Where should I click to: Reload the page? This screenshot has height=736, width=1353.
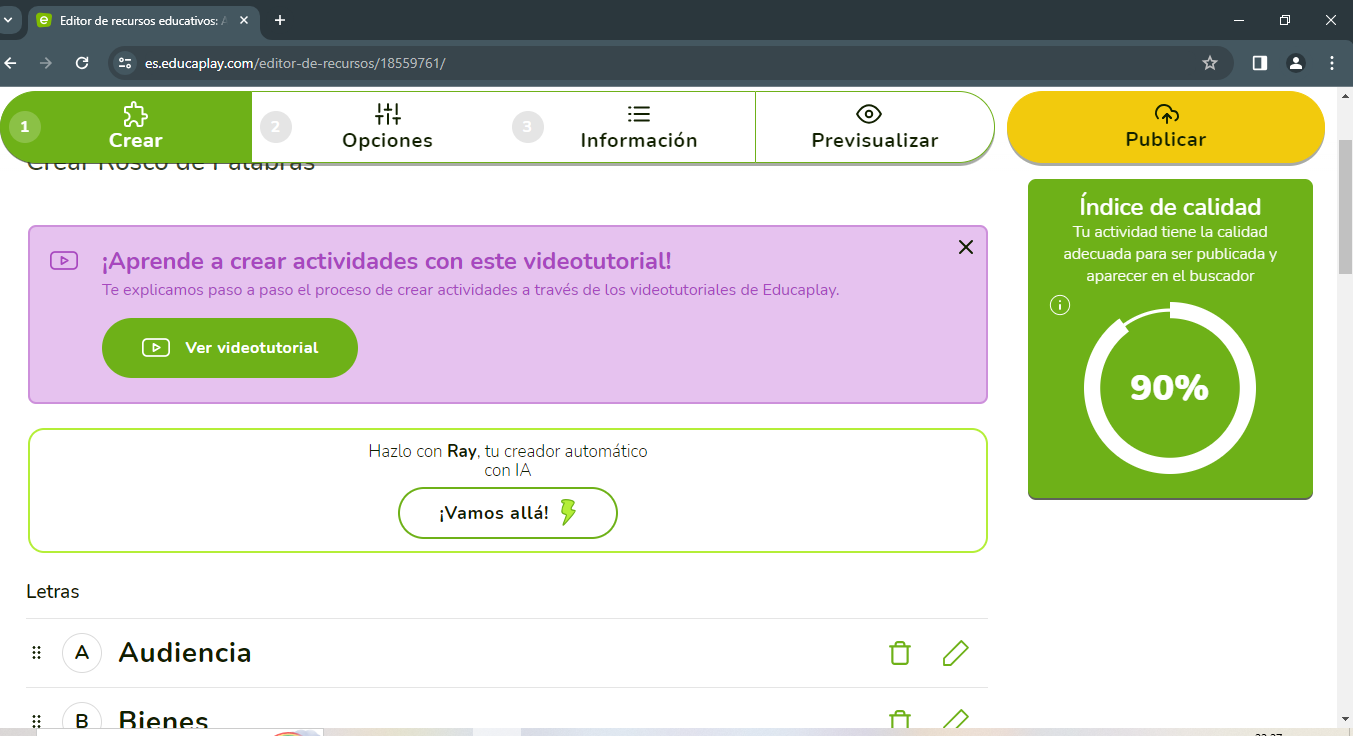[x=82, y=63]
